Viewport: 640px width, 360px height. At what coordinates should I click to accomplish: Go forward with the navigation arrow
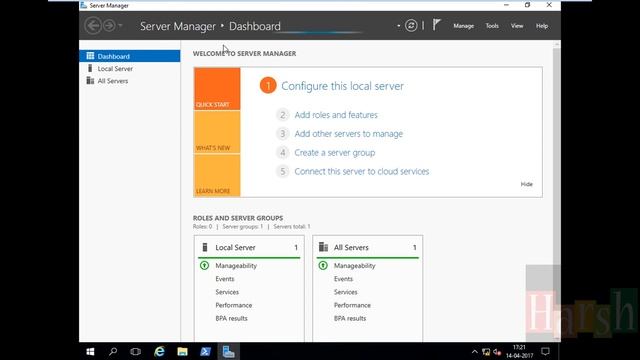[x=109, y=26]
